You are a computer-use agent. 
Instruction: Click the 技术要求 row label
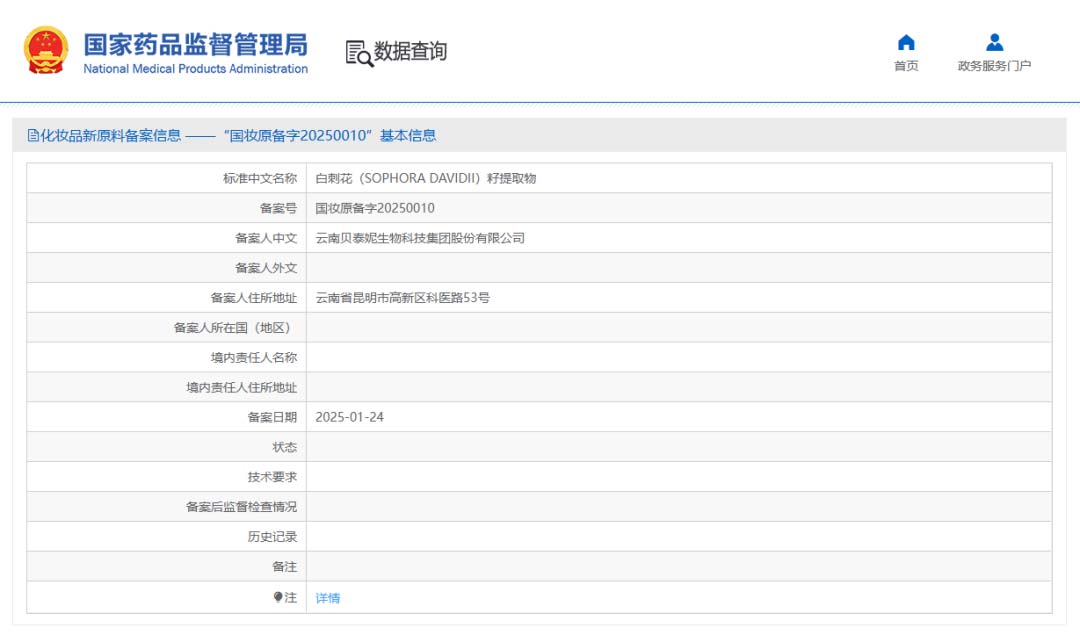tap(272, 477)
